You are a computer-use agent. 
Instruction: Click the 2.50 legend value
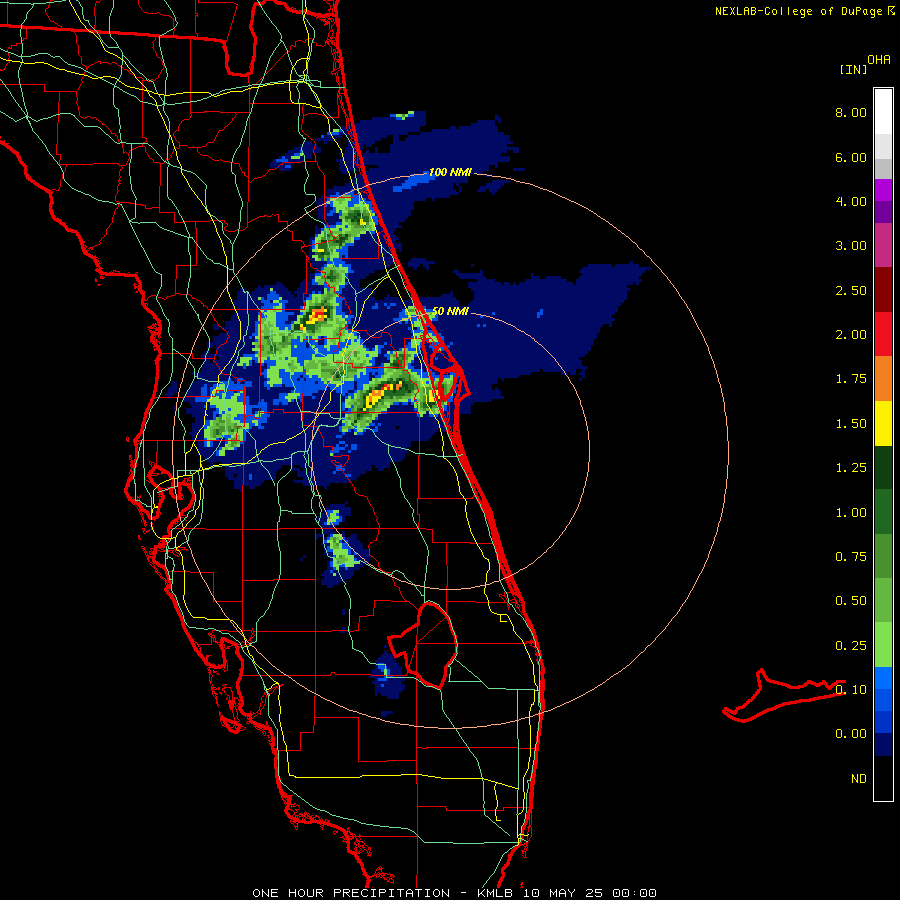[851, 290]
